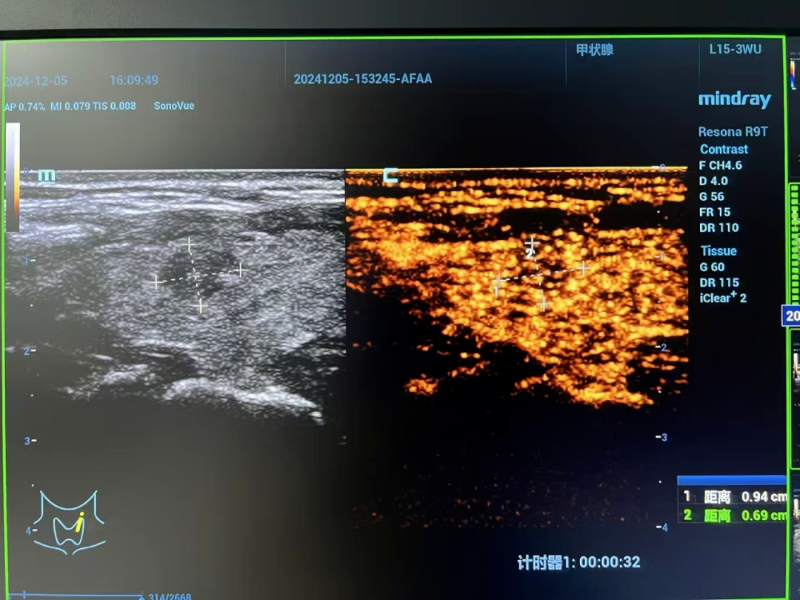
Task: Click the SonoVue contrast agent label
Action: (x=175, y=105)
